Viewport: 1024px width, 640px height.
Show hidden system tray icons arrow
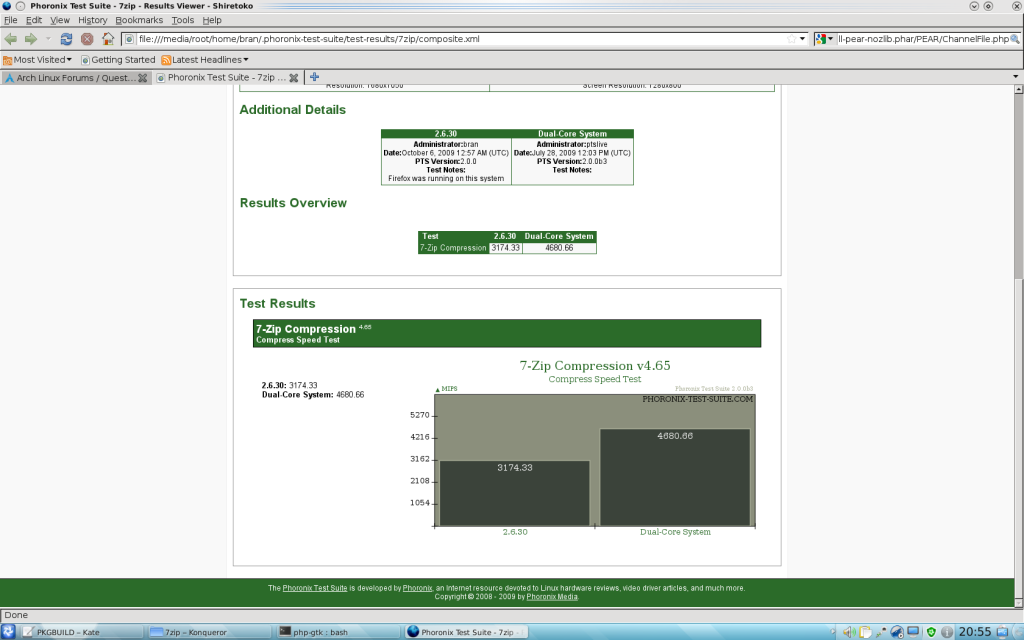pyautogui.click(x=833, y=632)
